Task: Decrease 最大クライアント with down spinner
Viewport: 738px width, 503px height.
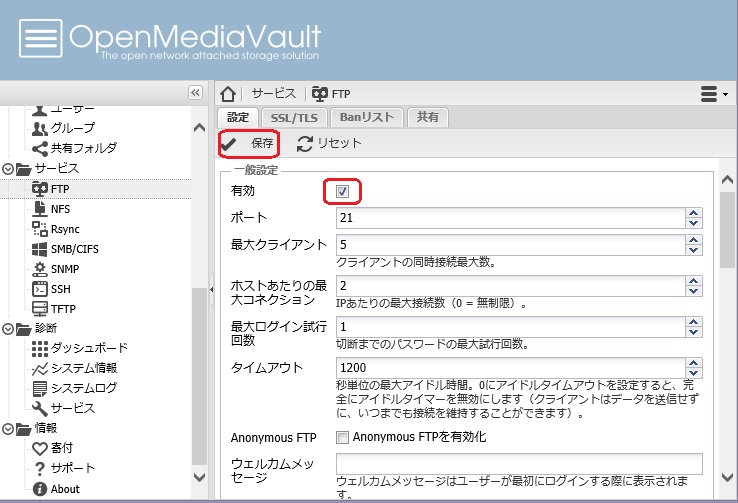Action: tap(693, 250)
